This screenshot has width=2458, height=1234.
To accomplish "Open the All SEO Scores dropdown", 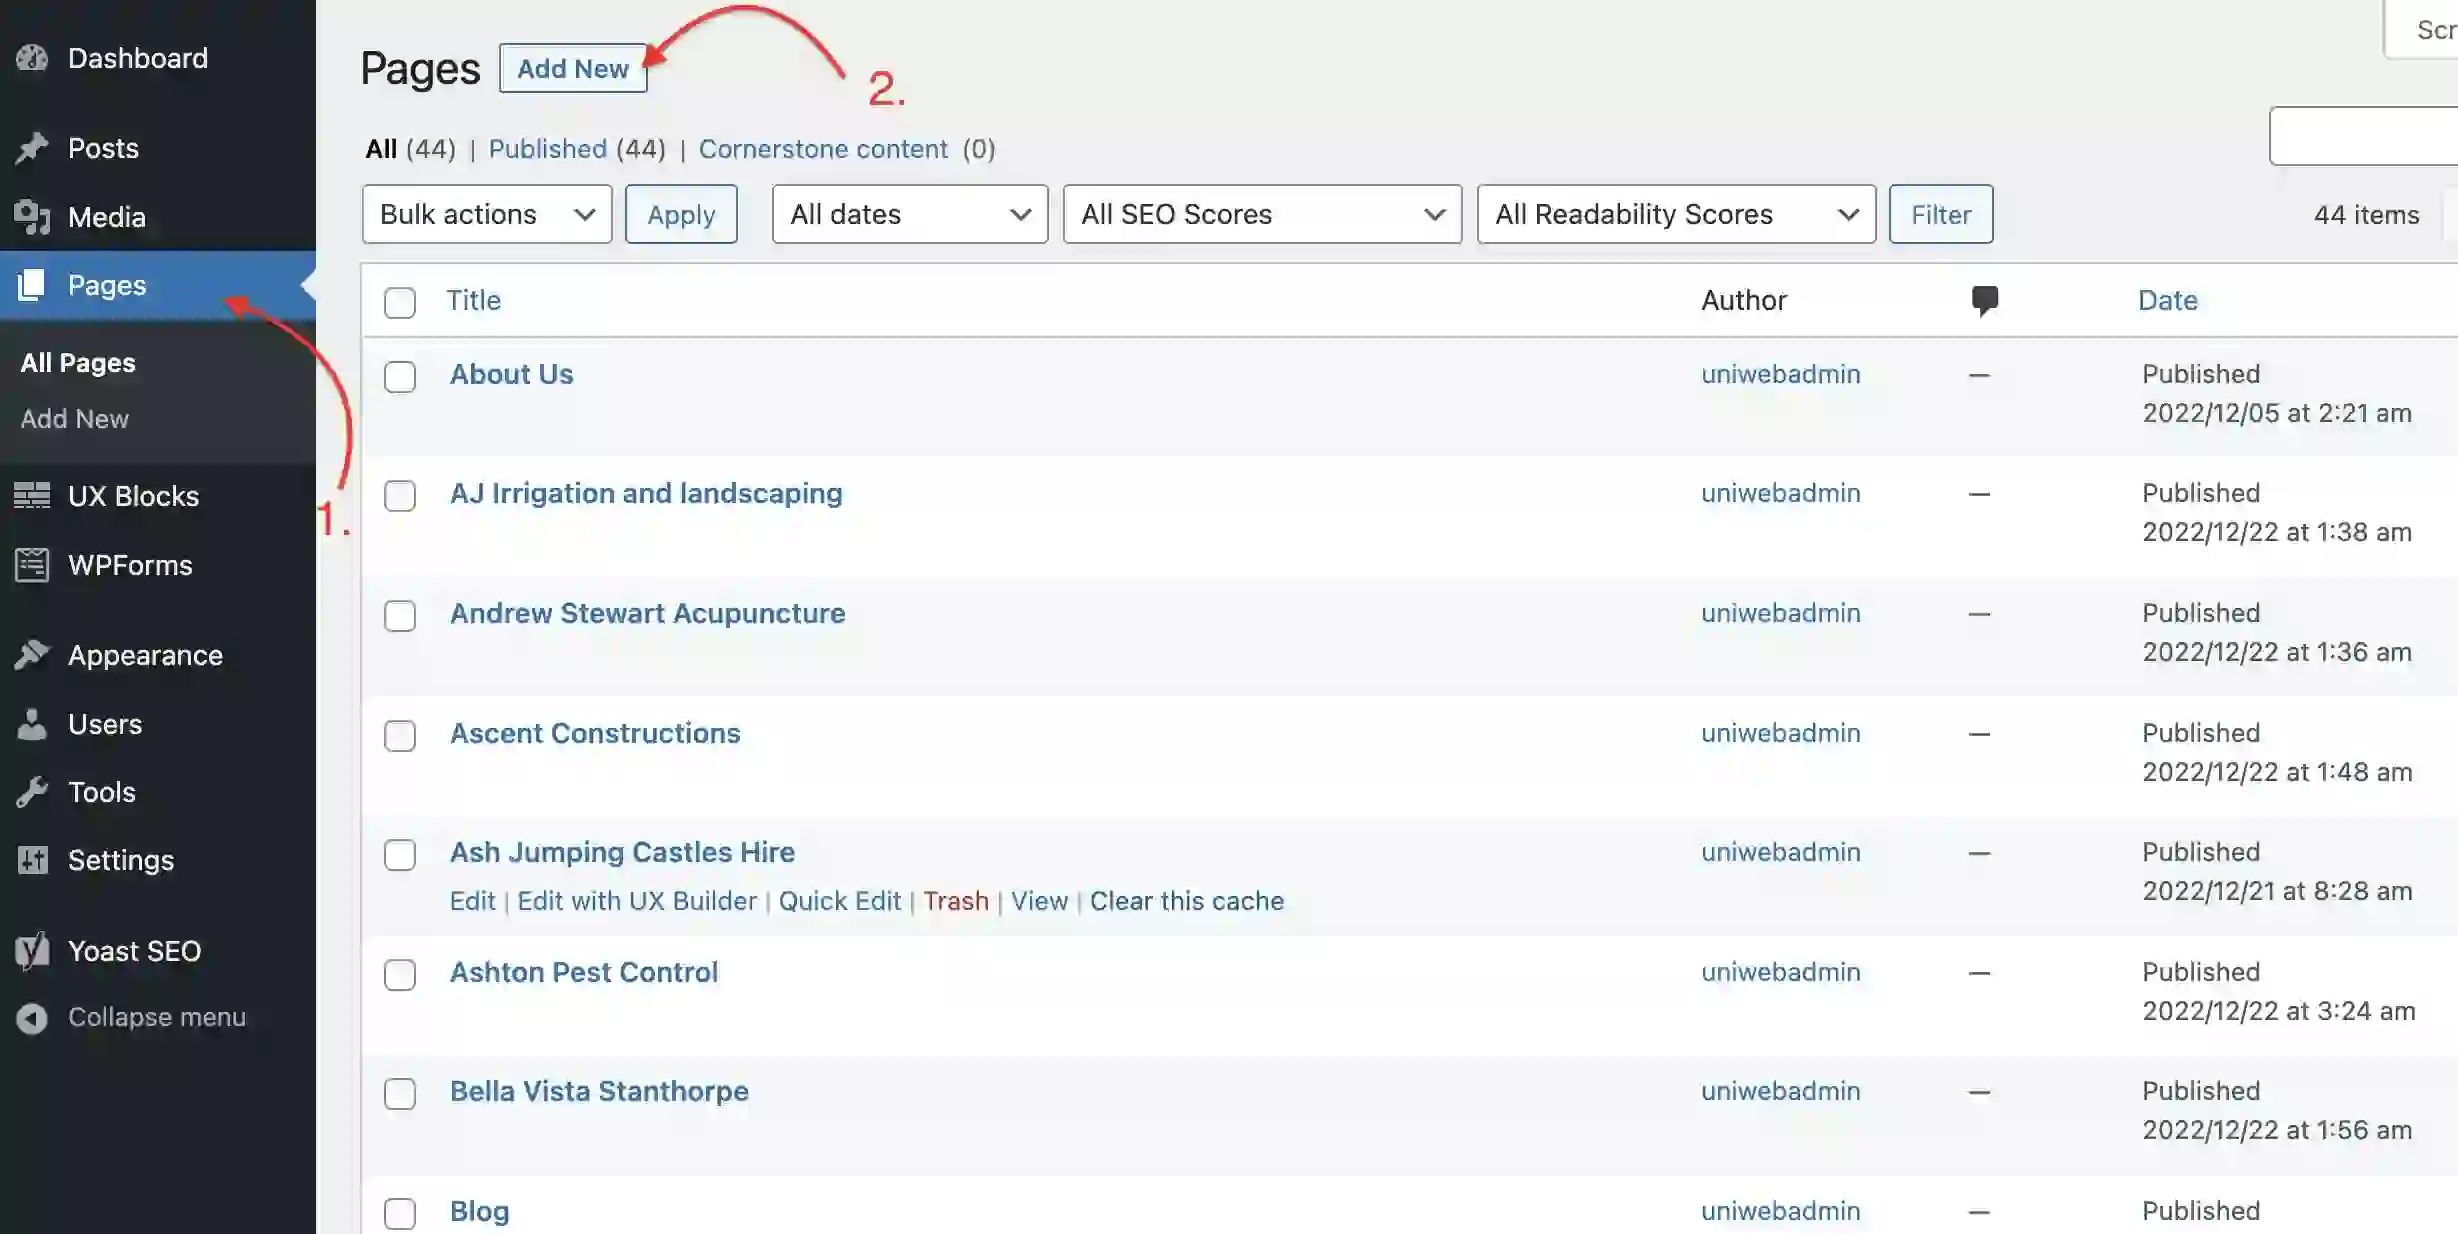I will click(1263, 214).
